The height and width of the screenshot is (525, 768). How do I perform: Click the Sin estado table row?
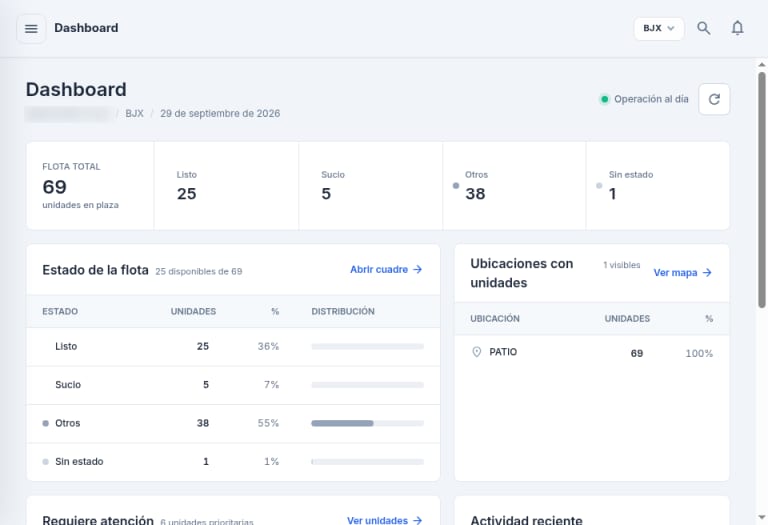233,462
